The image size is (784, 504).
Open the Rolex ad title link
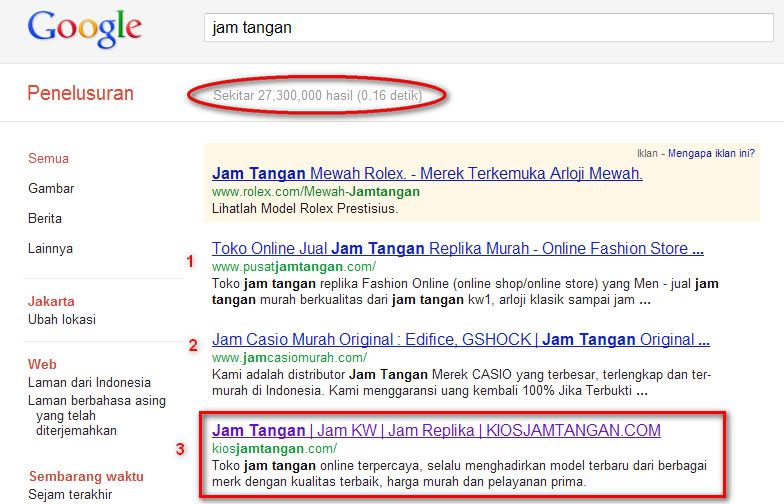428,174
